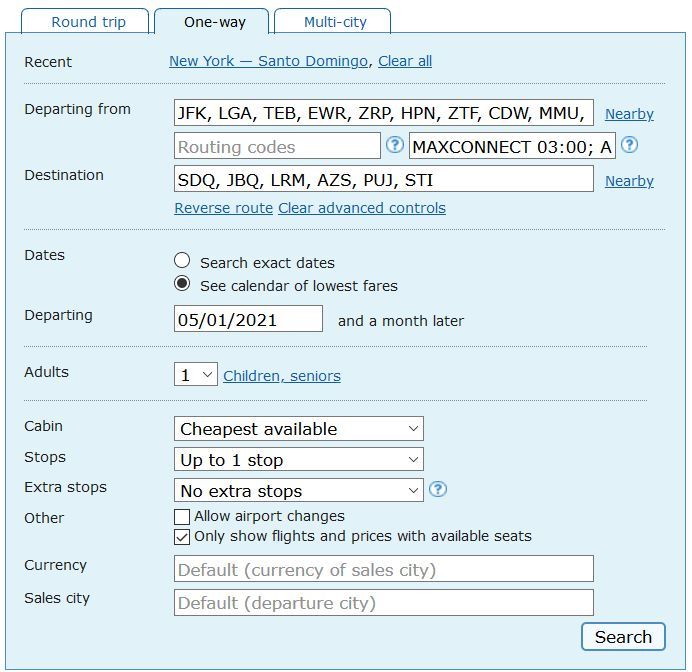Open the Stops dropdown set to Up to 1 stop
This screenshot has width=692, height=672.
[299, 459]
